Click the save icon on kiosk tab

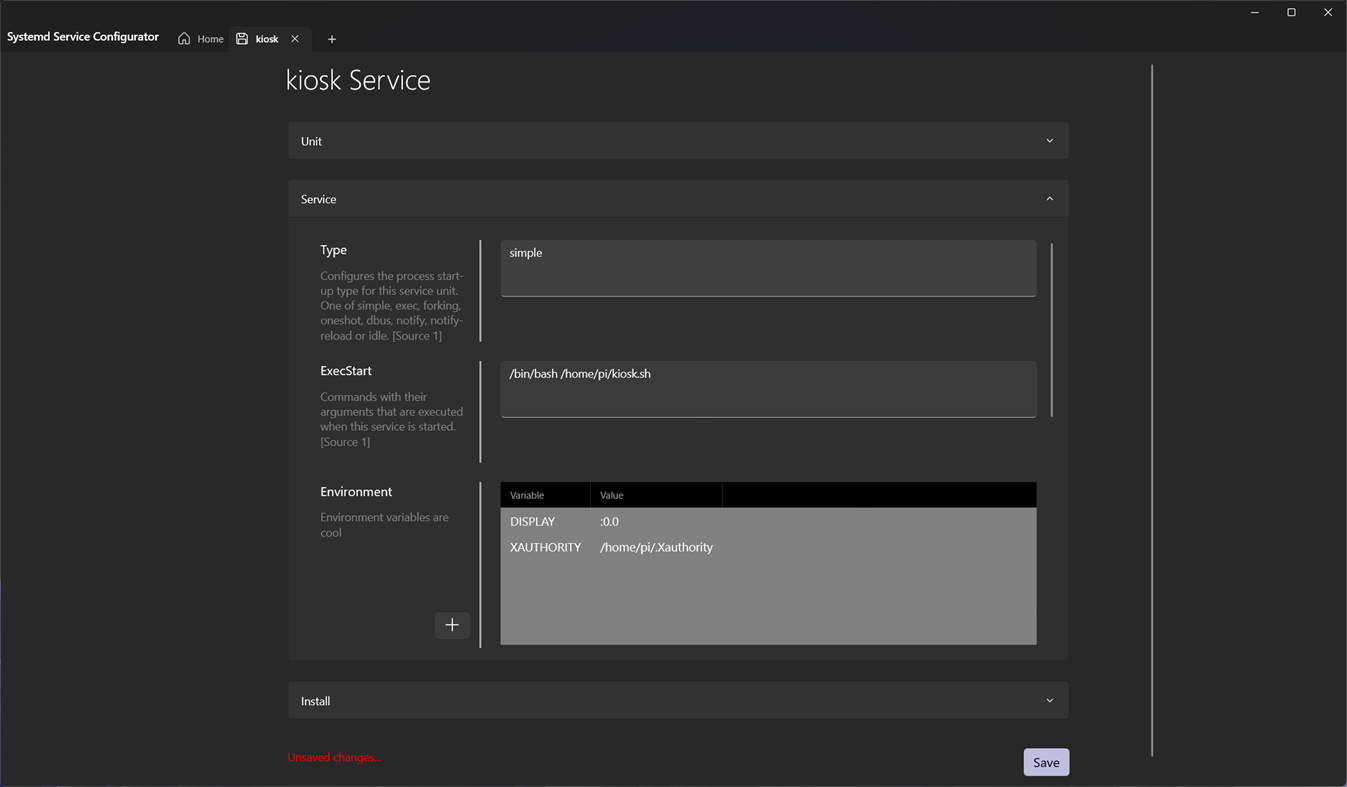(242, 39)
